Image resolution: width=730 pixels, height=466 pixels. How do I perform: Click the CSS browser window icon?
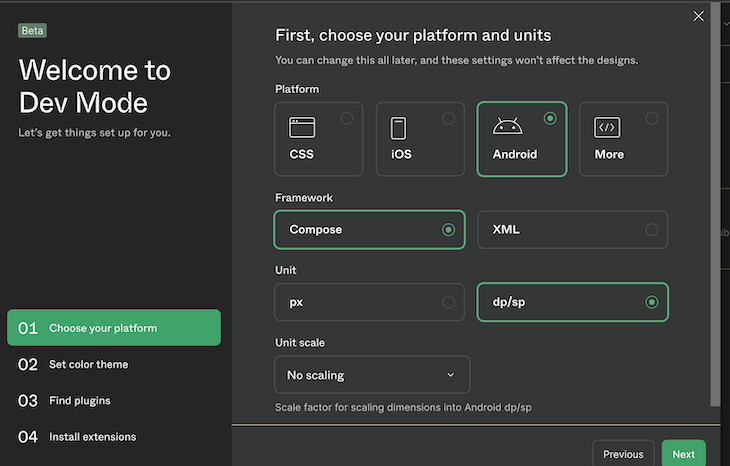point(302,128)
